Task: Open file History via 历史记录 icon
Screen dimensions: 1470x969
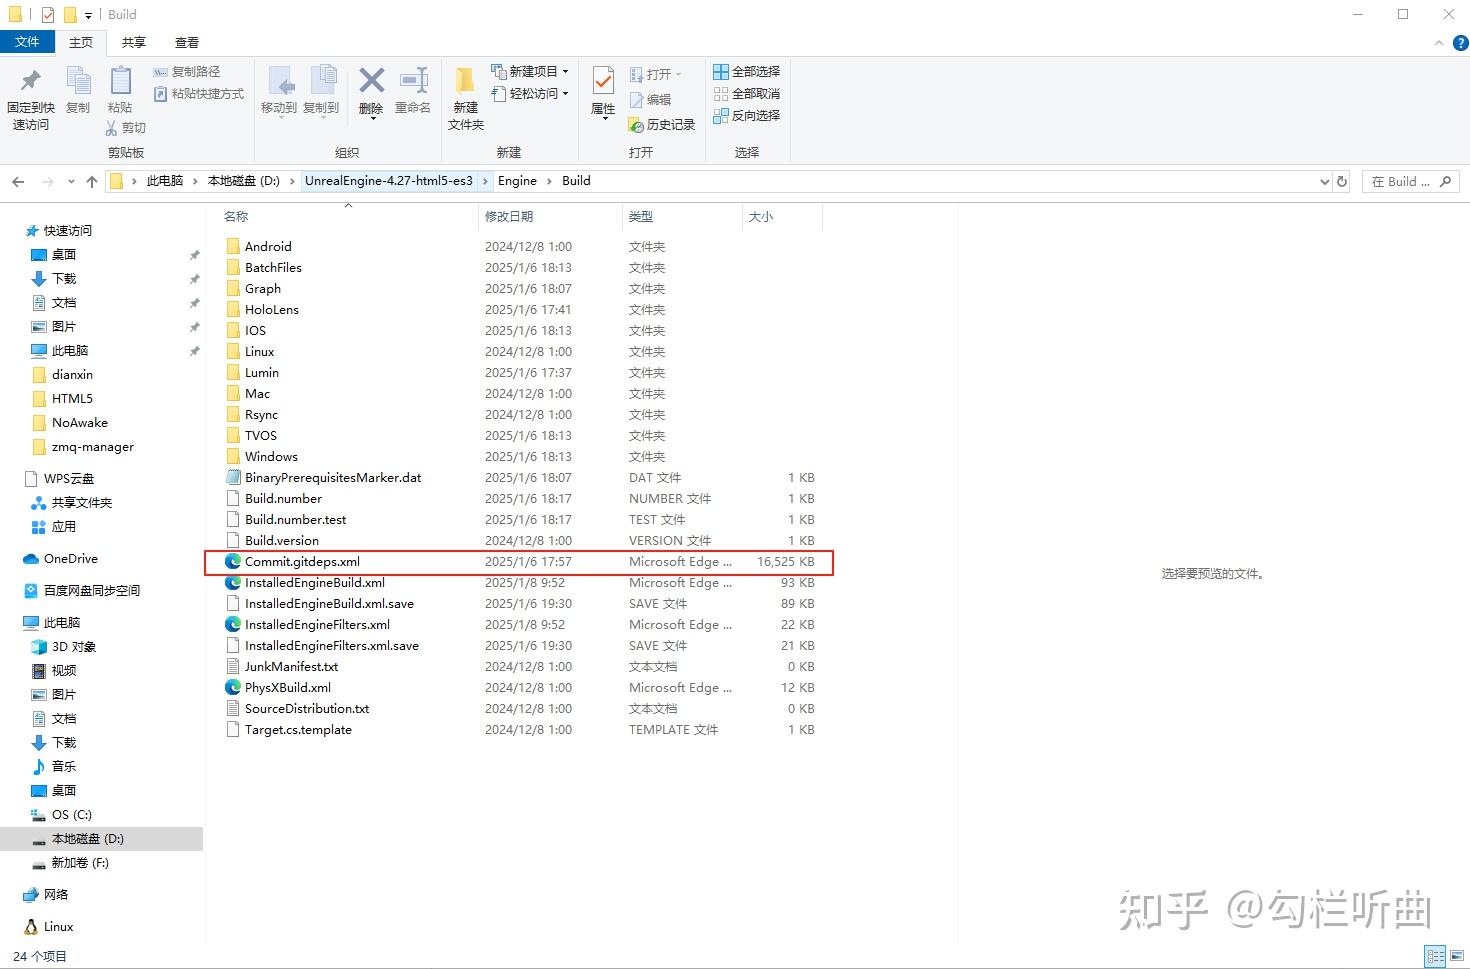Action: point(663,124)
